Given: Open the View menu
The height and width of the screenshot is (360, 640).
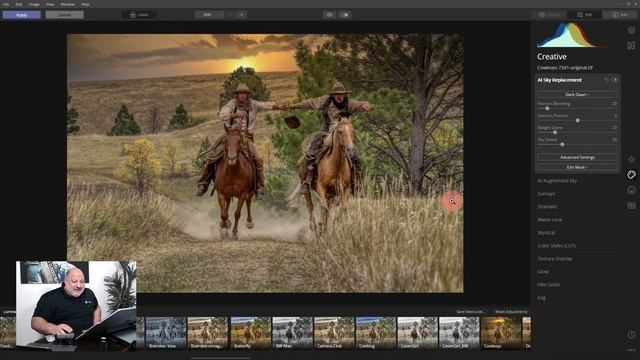Looking at the screenshot, I should click(x=50, y=4).
